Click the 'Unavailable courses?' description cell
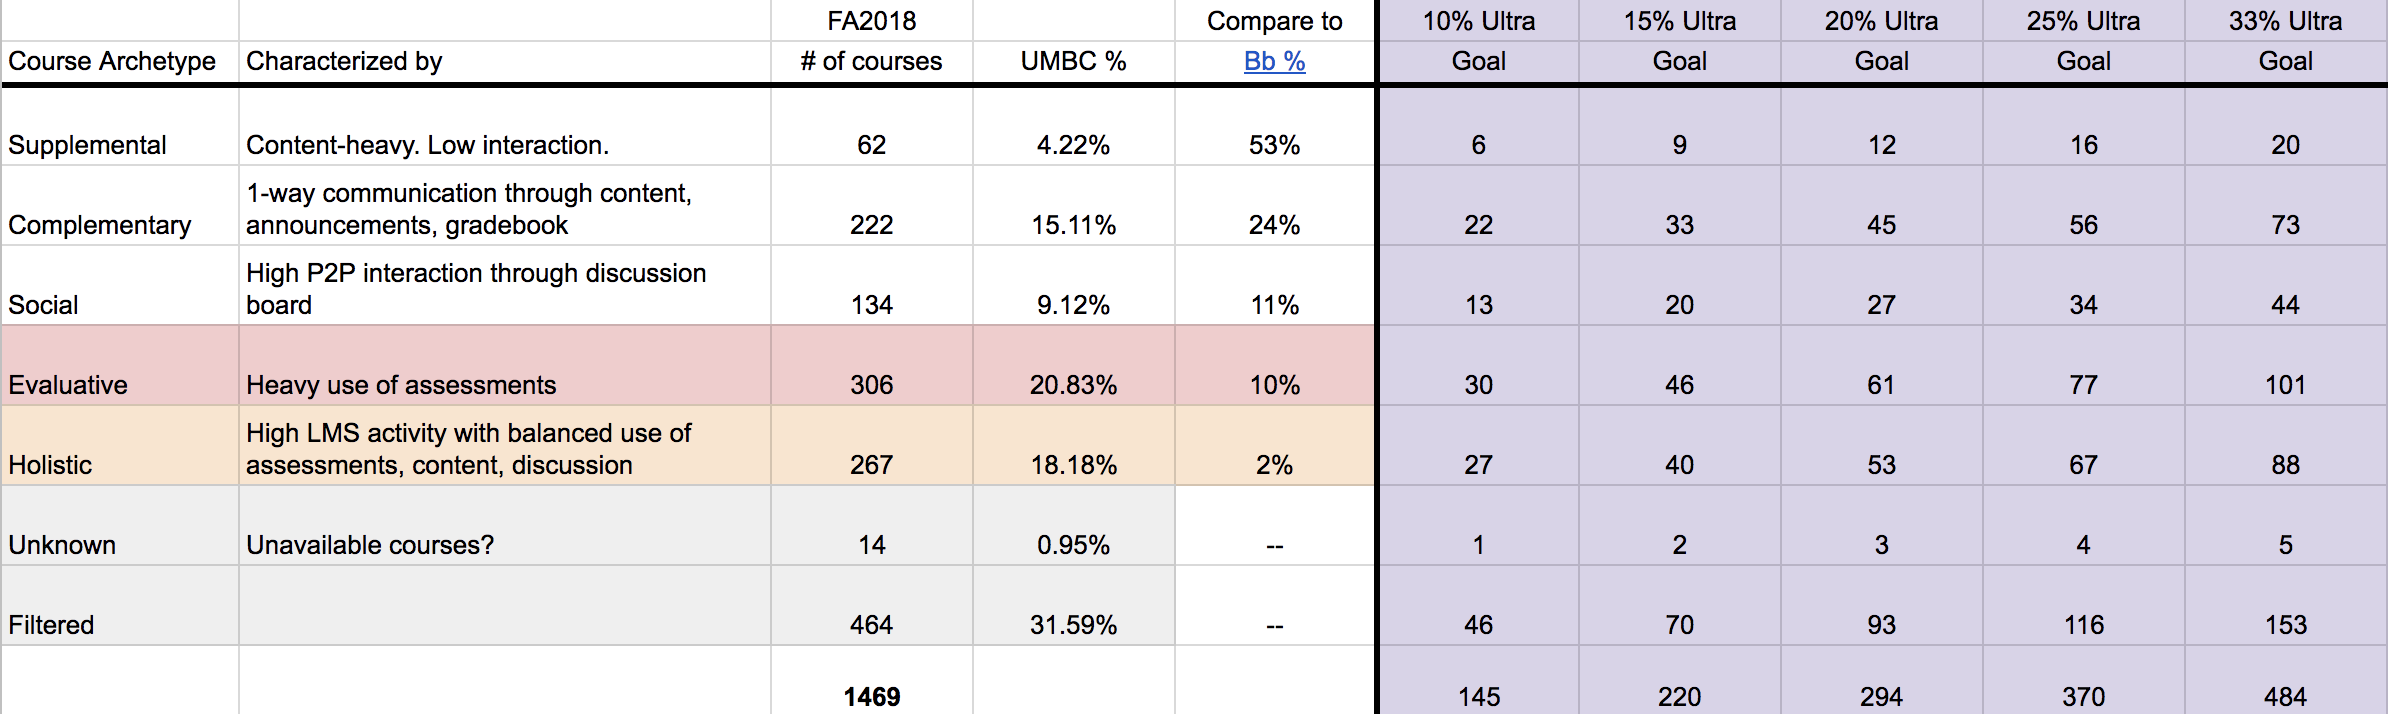The height and width of the screenshot is (714, 2388). 370,545
